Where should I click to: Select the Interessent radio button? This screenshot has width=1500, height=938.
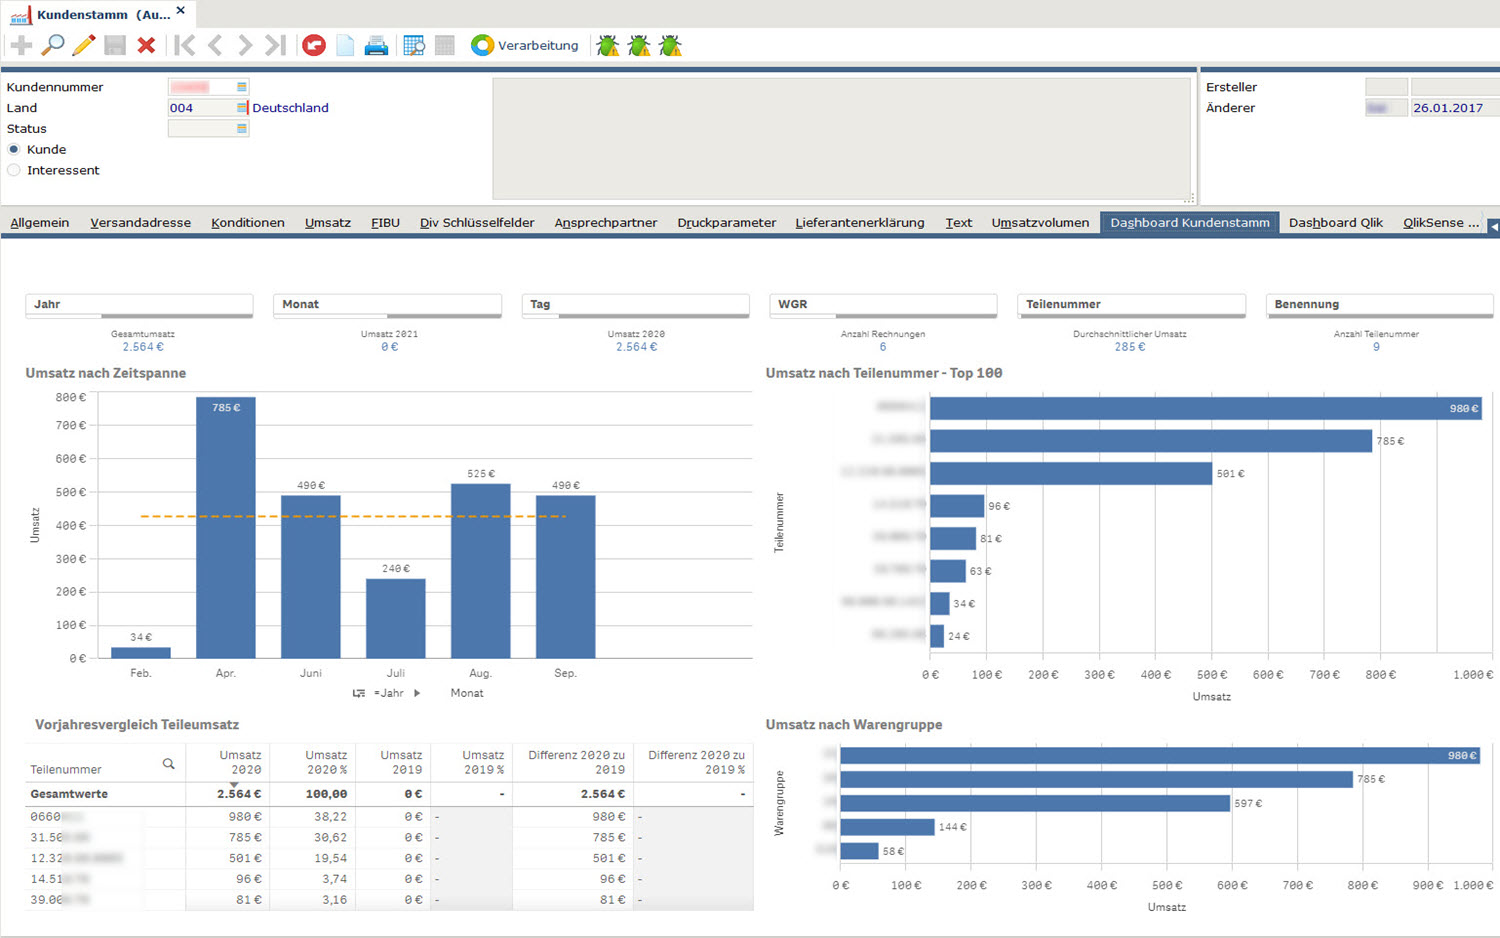(x=14, y=170)
